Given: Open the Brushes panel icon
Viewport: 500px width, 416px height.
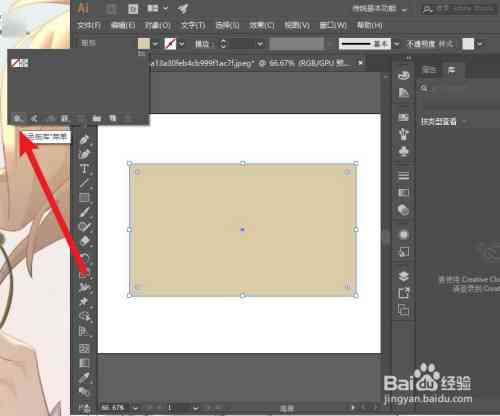Looking at the screenshot, I should tap(404, 134).
